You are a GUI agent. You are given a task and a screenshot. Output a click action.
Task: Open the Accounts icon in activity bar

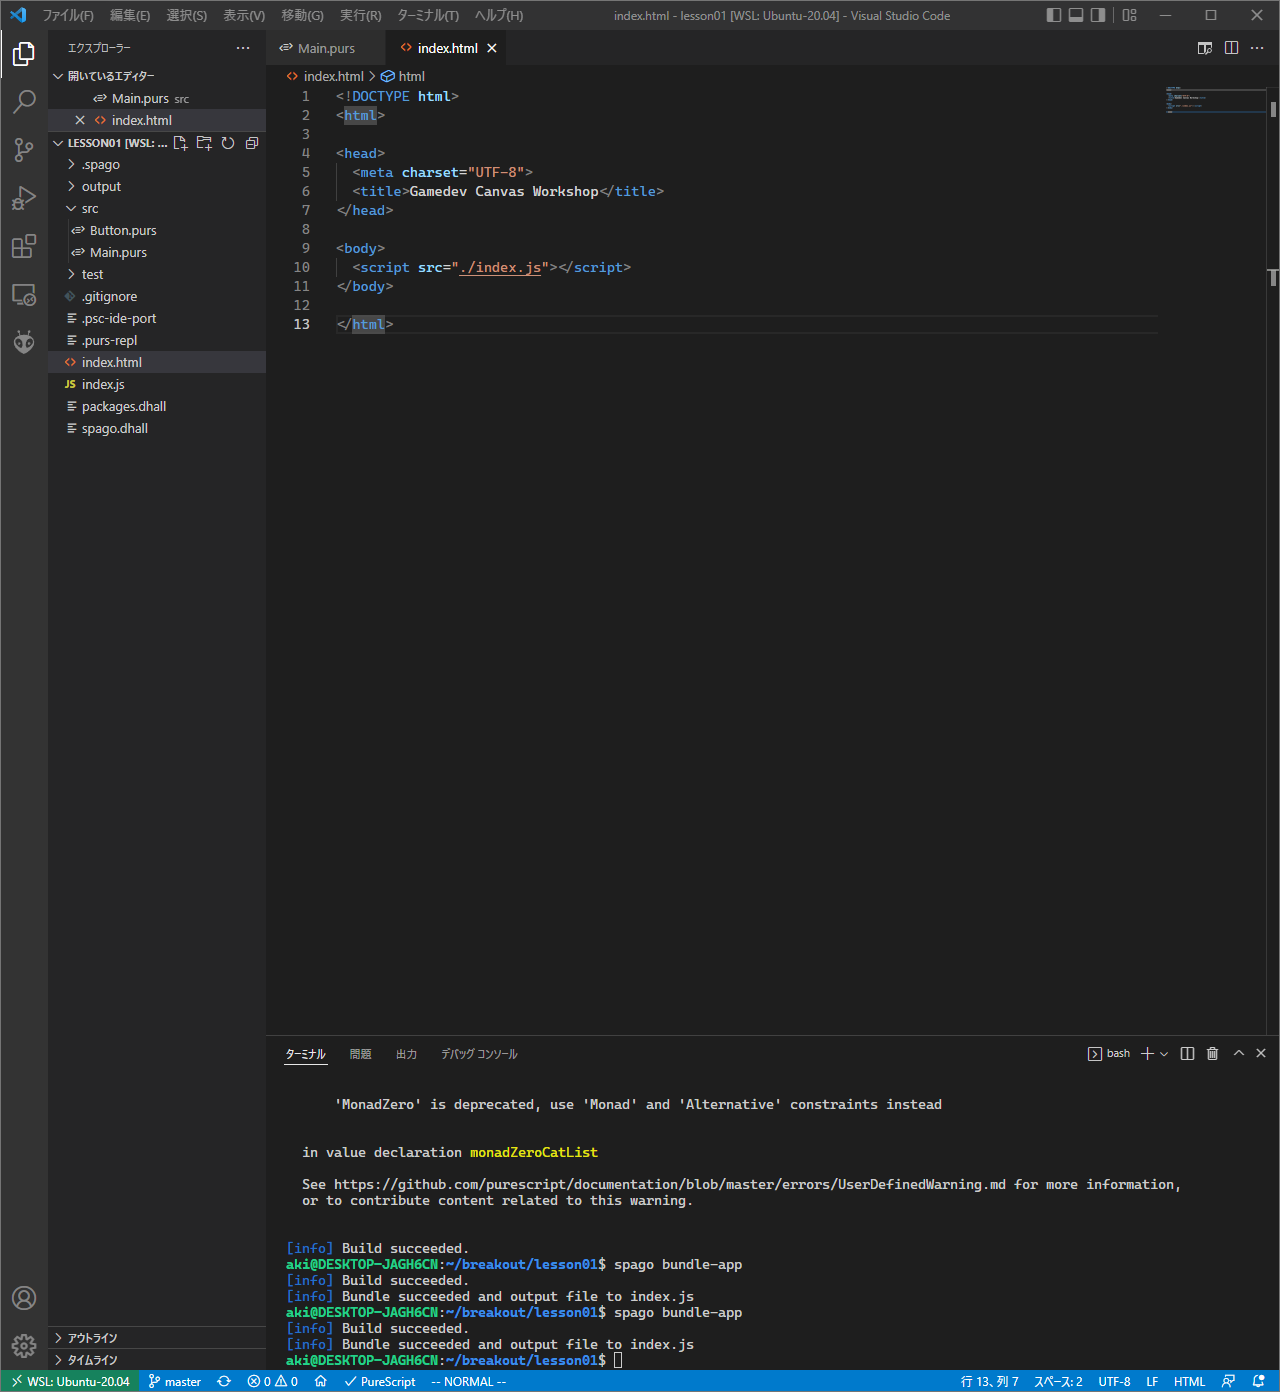tap(24, 1298)
